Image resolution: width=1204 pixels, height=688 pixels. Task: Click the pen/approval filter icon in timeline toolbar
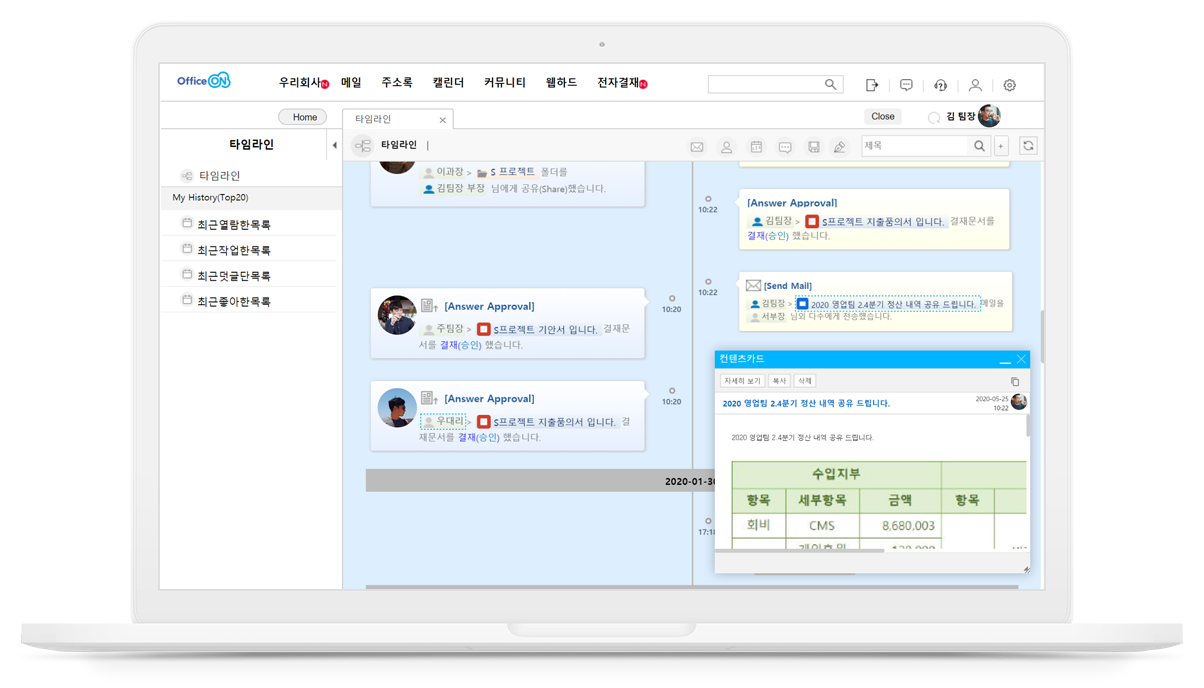click(840, 147)
